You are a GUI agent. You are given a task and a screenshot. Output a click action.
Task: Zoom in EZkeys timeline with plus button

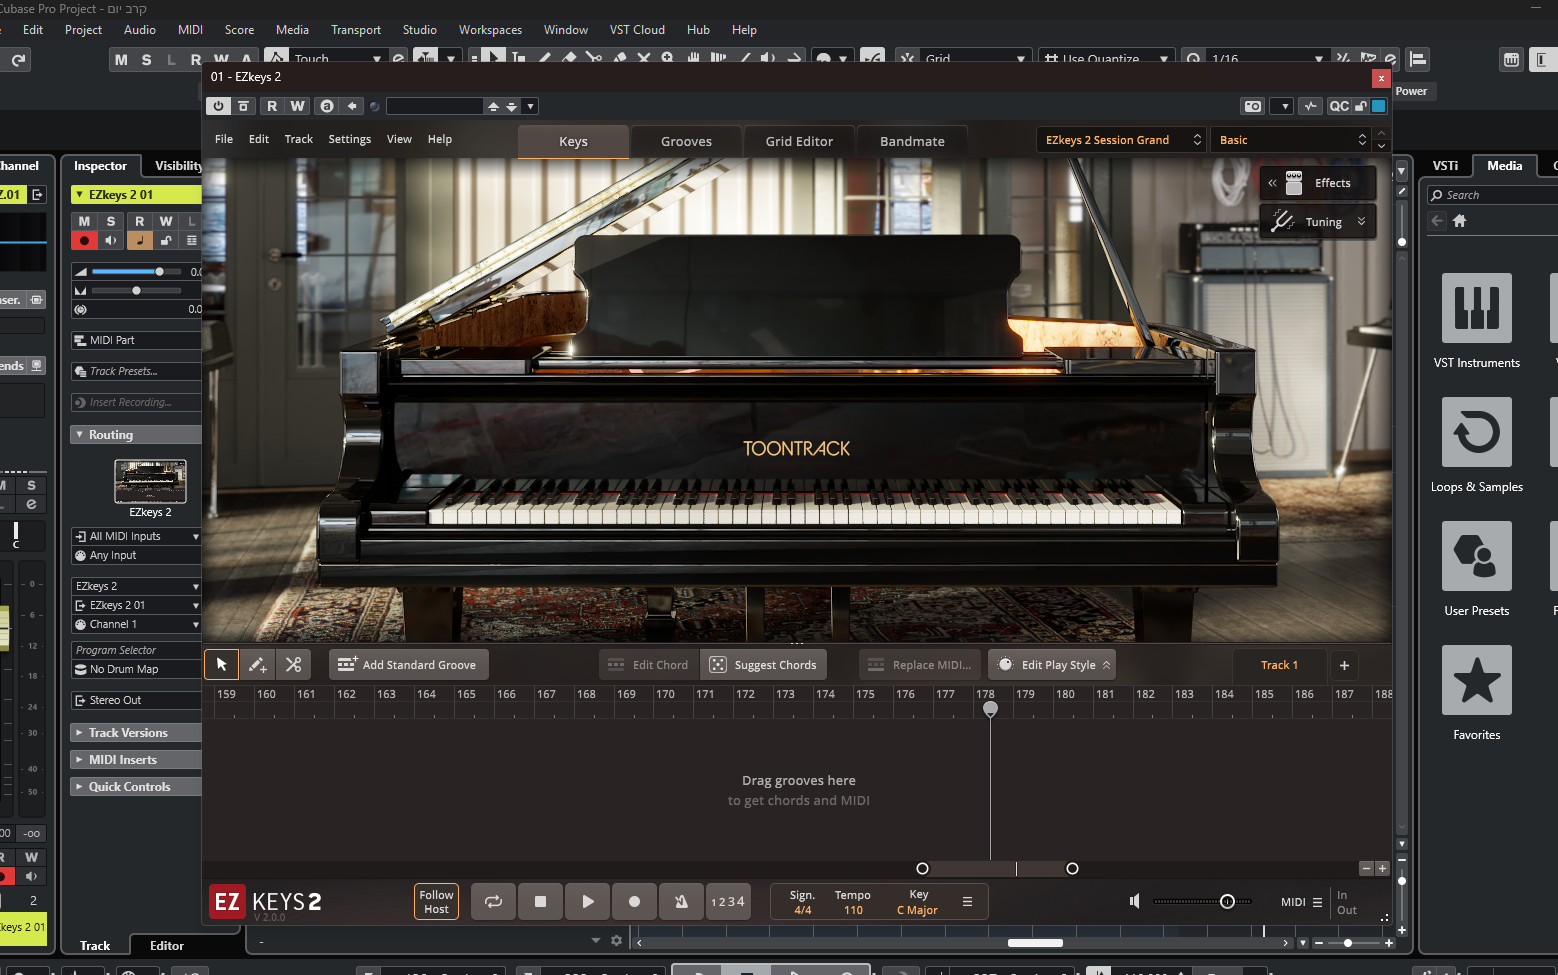point(1382,868)
